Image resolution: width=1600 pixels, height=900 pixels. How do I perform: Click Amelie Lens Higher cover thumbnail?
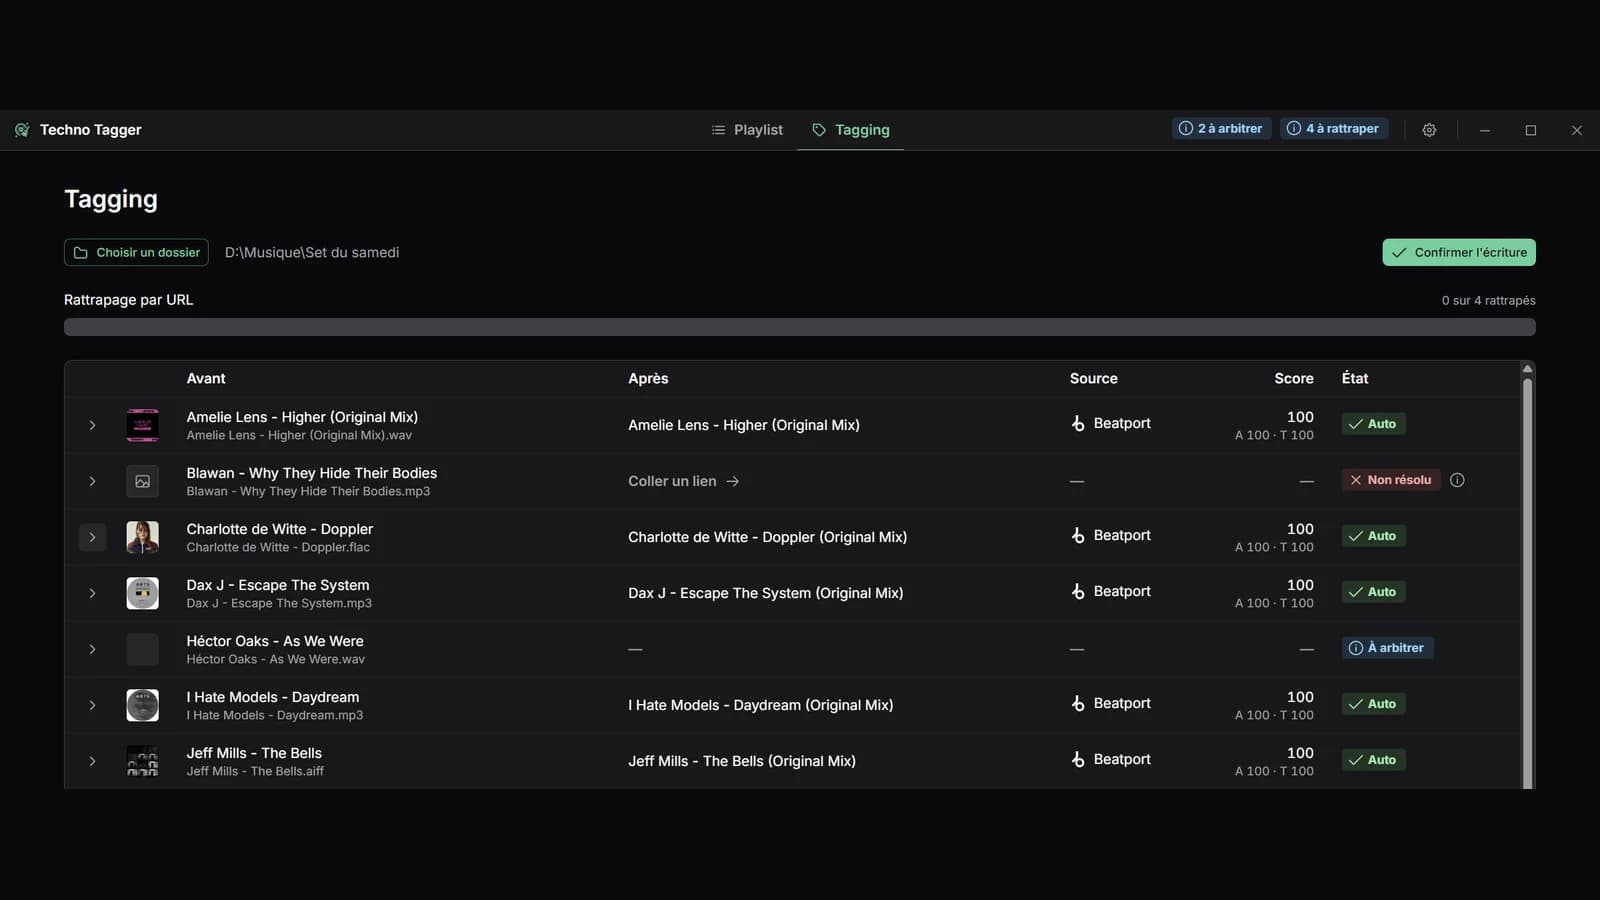click(x=142, y=425)
